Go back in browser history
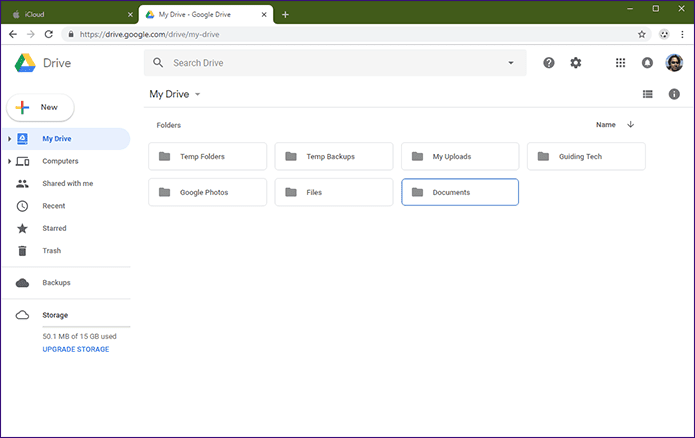The height and width of the screenshot is (438, 695). 13,34
